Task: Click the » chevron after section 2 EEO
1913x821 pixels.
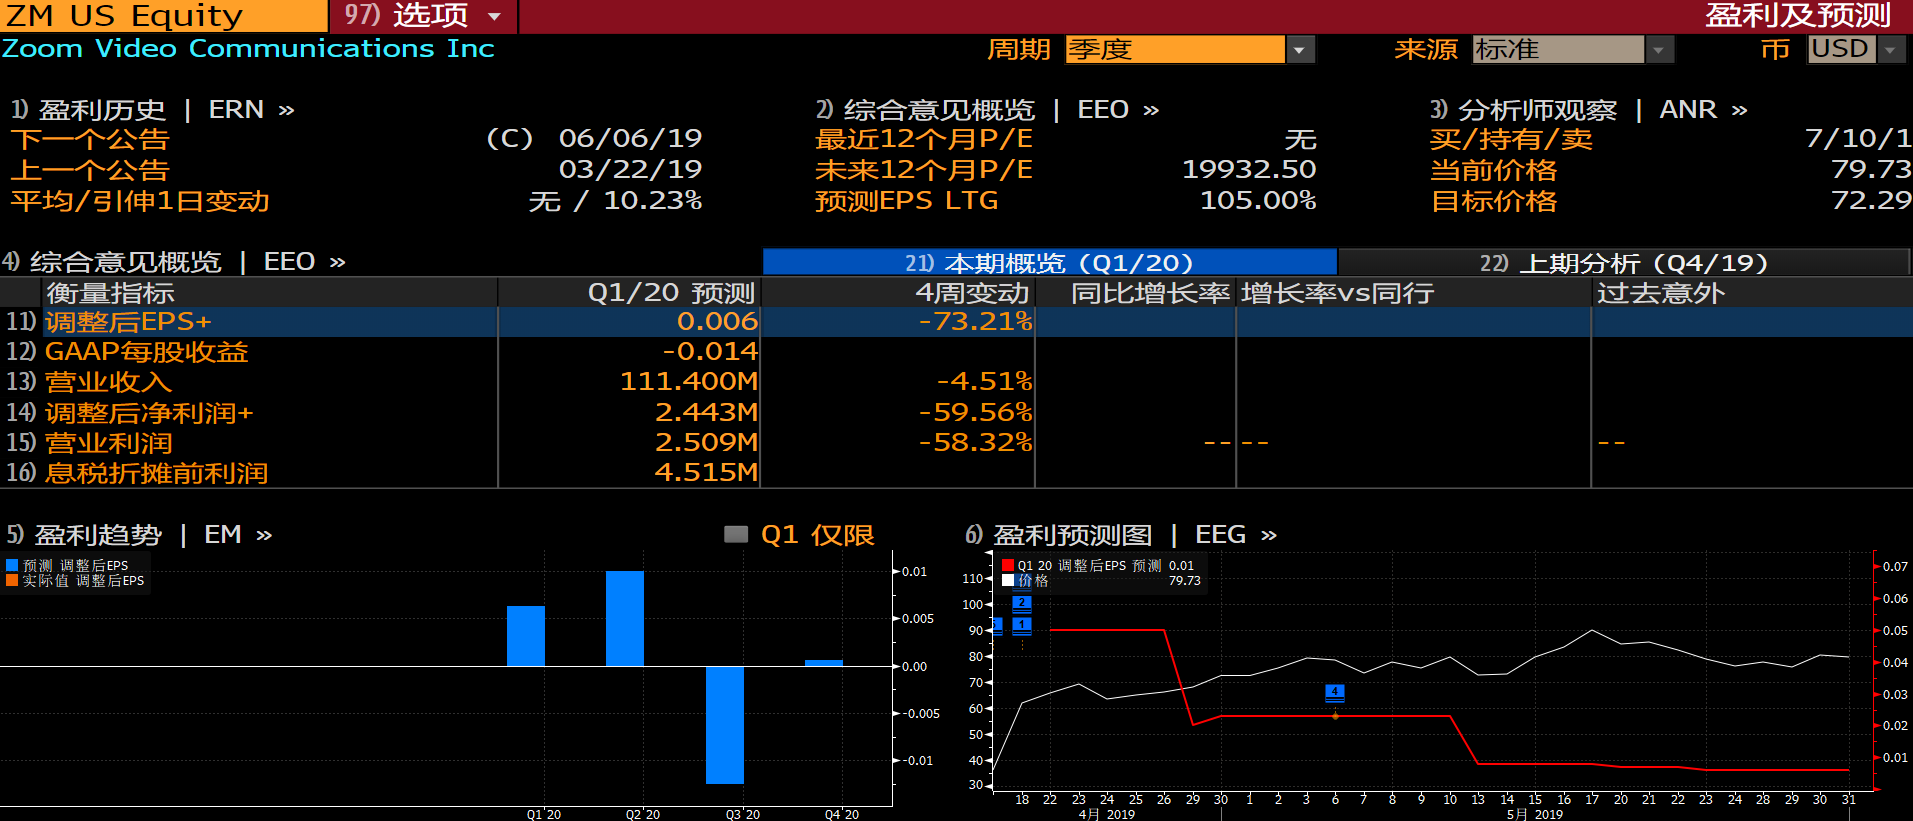Action: tap(1151, 110)
